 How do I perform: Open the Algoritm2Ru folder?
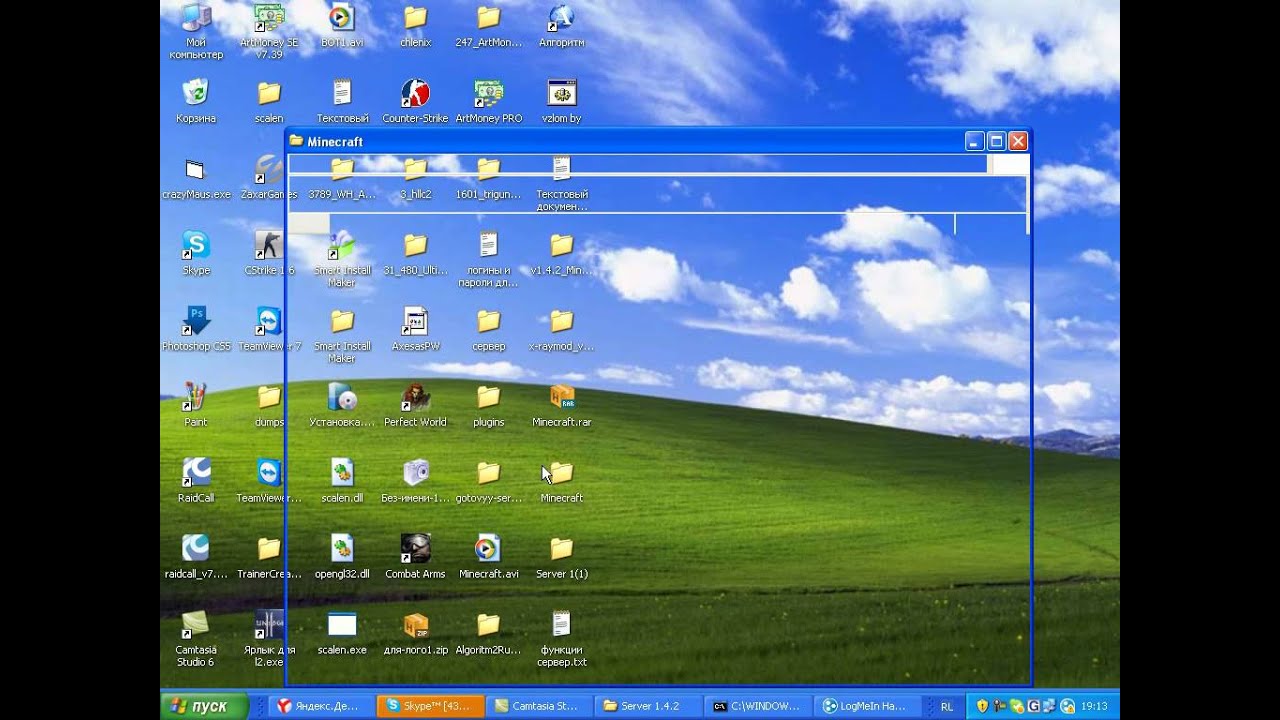(489, 633)
